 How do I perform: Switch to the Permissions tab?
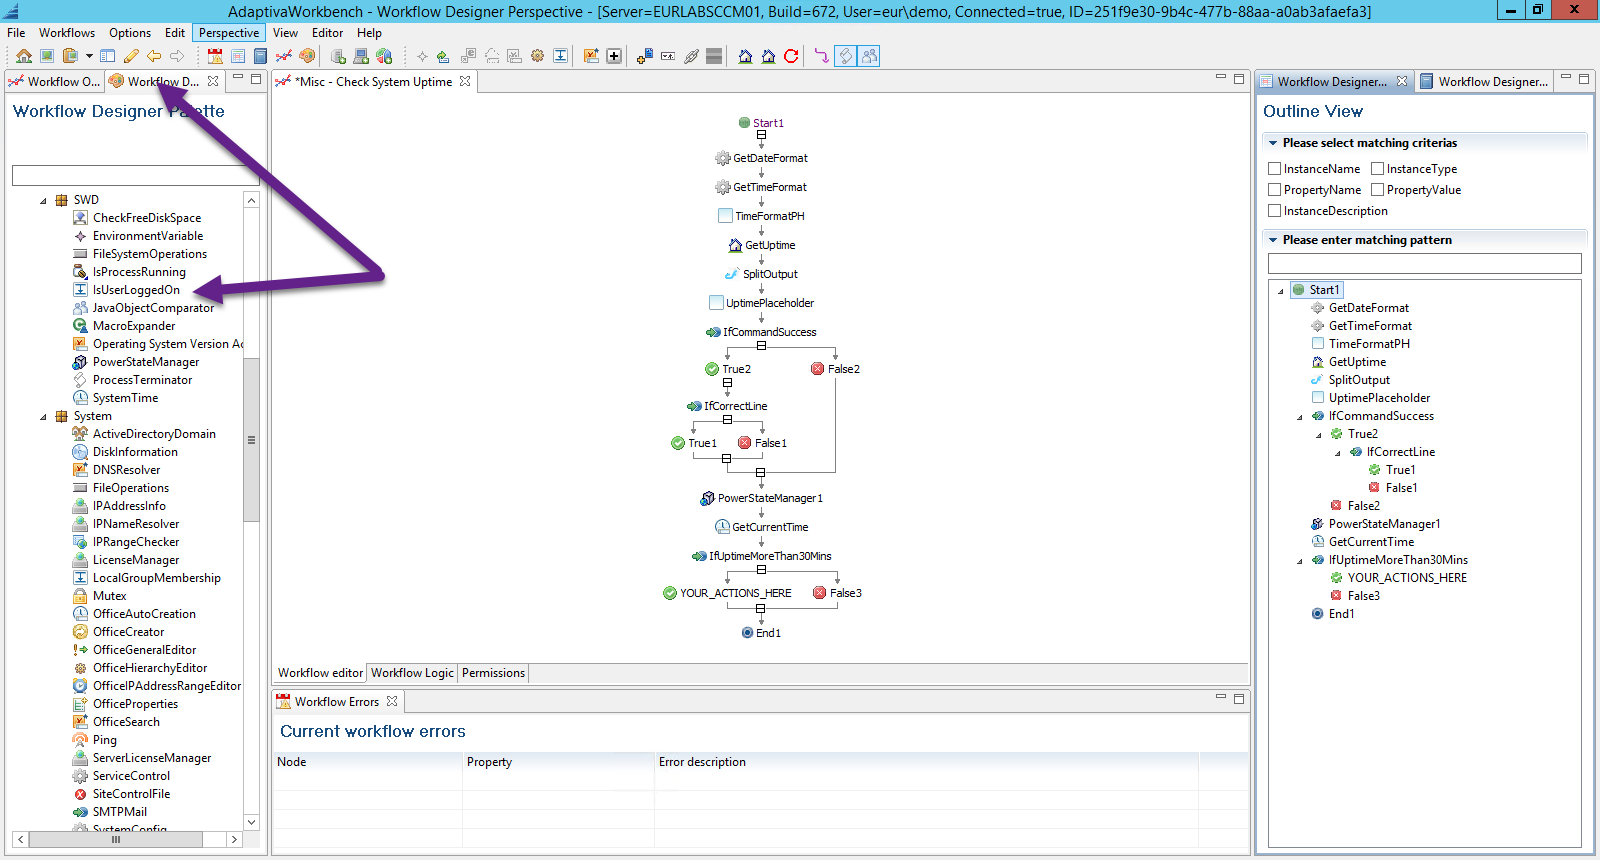493,673
